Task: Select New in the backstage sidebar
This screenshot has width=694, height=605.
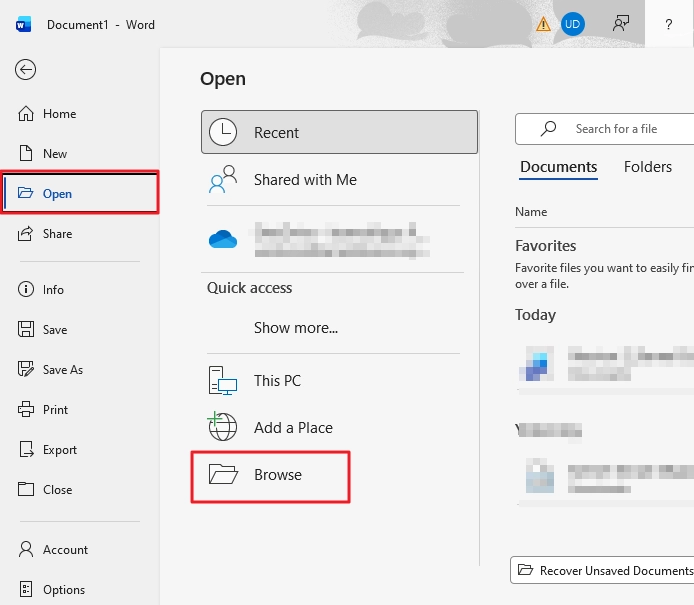Action: pos(80,154)
